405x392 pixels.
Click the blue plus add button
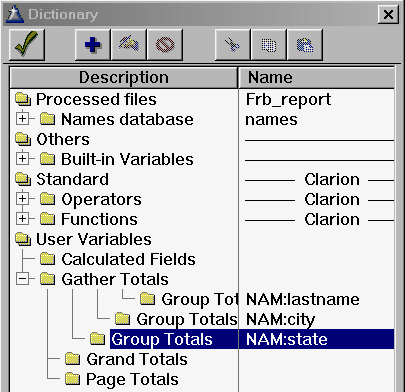pos(93,45)
